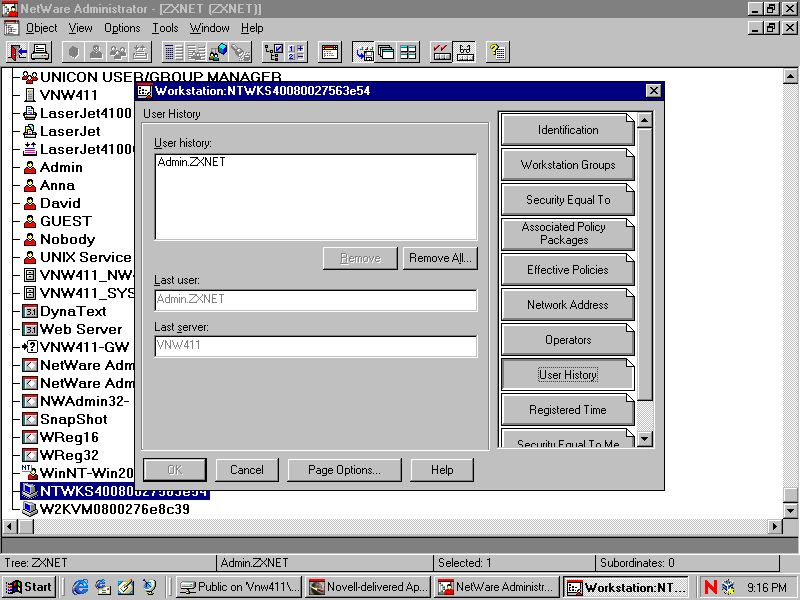Image resolution: width=800 pixels, height=600 pixels.
Task: Click the Start button
Action: click(30, 587)
